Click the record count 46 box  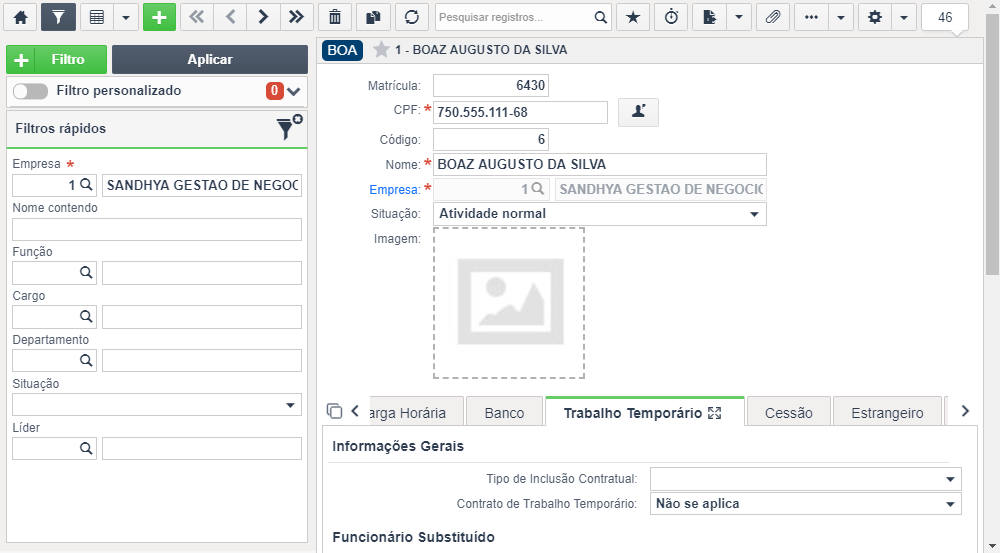(945, 17)
